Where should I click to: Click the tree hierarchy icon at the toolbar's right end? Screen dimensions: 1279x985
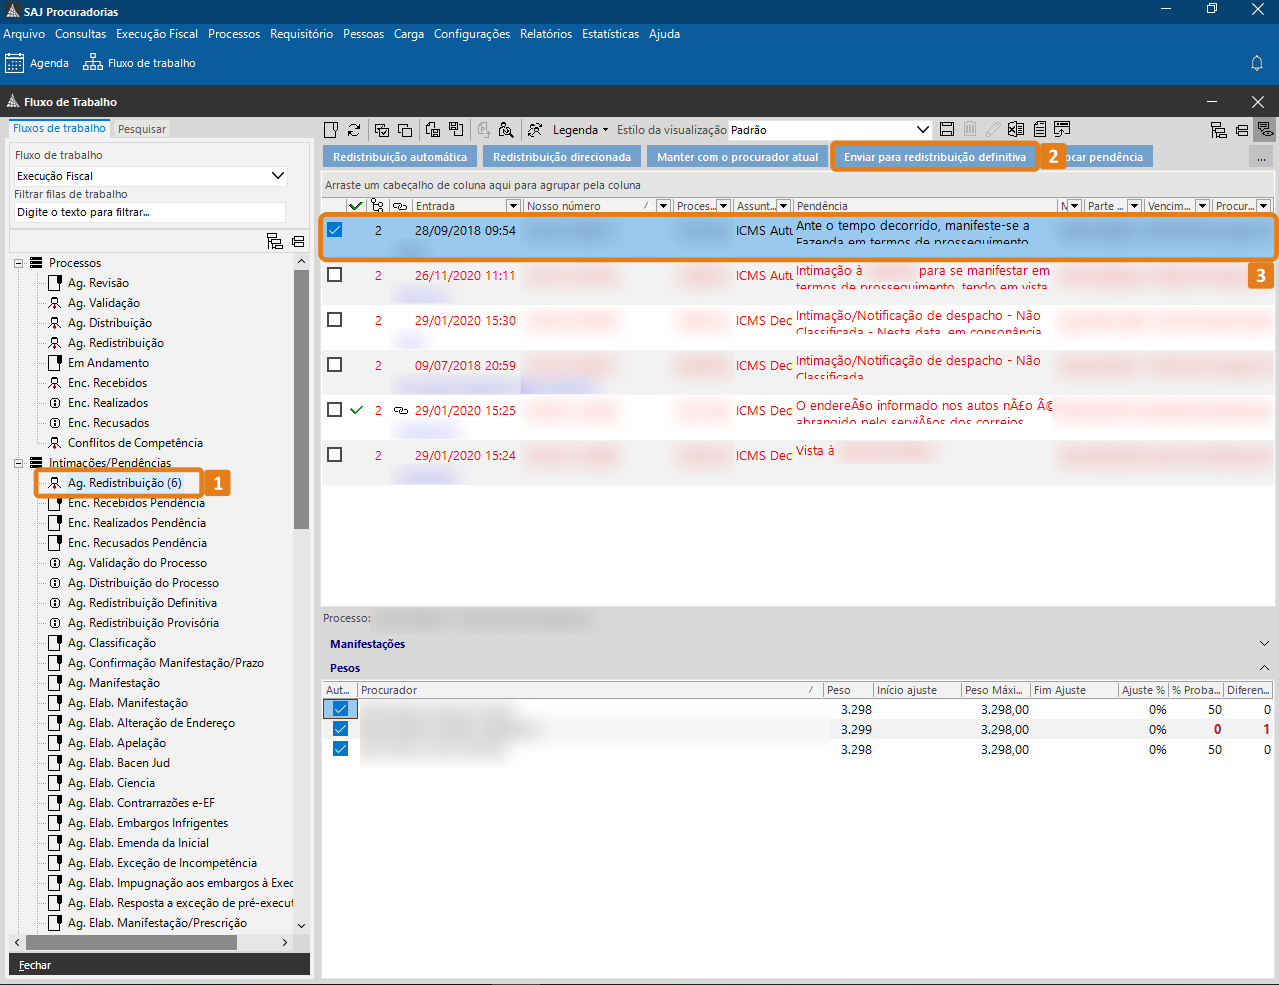[x=1218, y=130]
